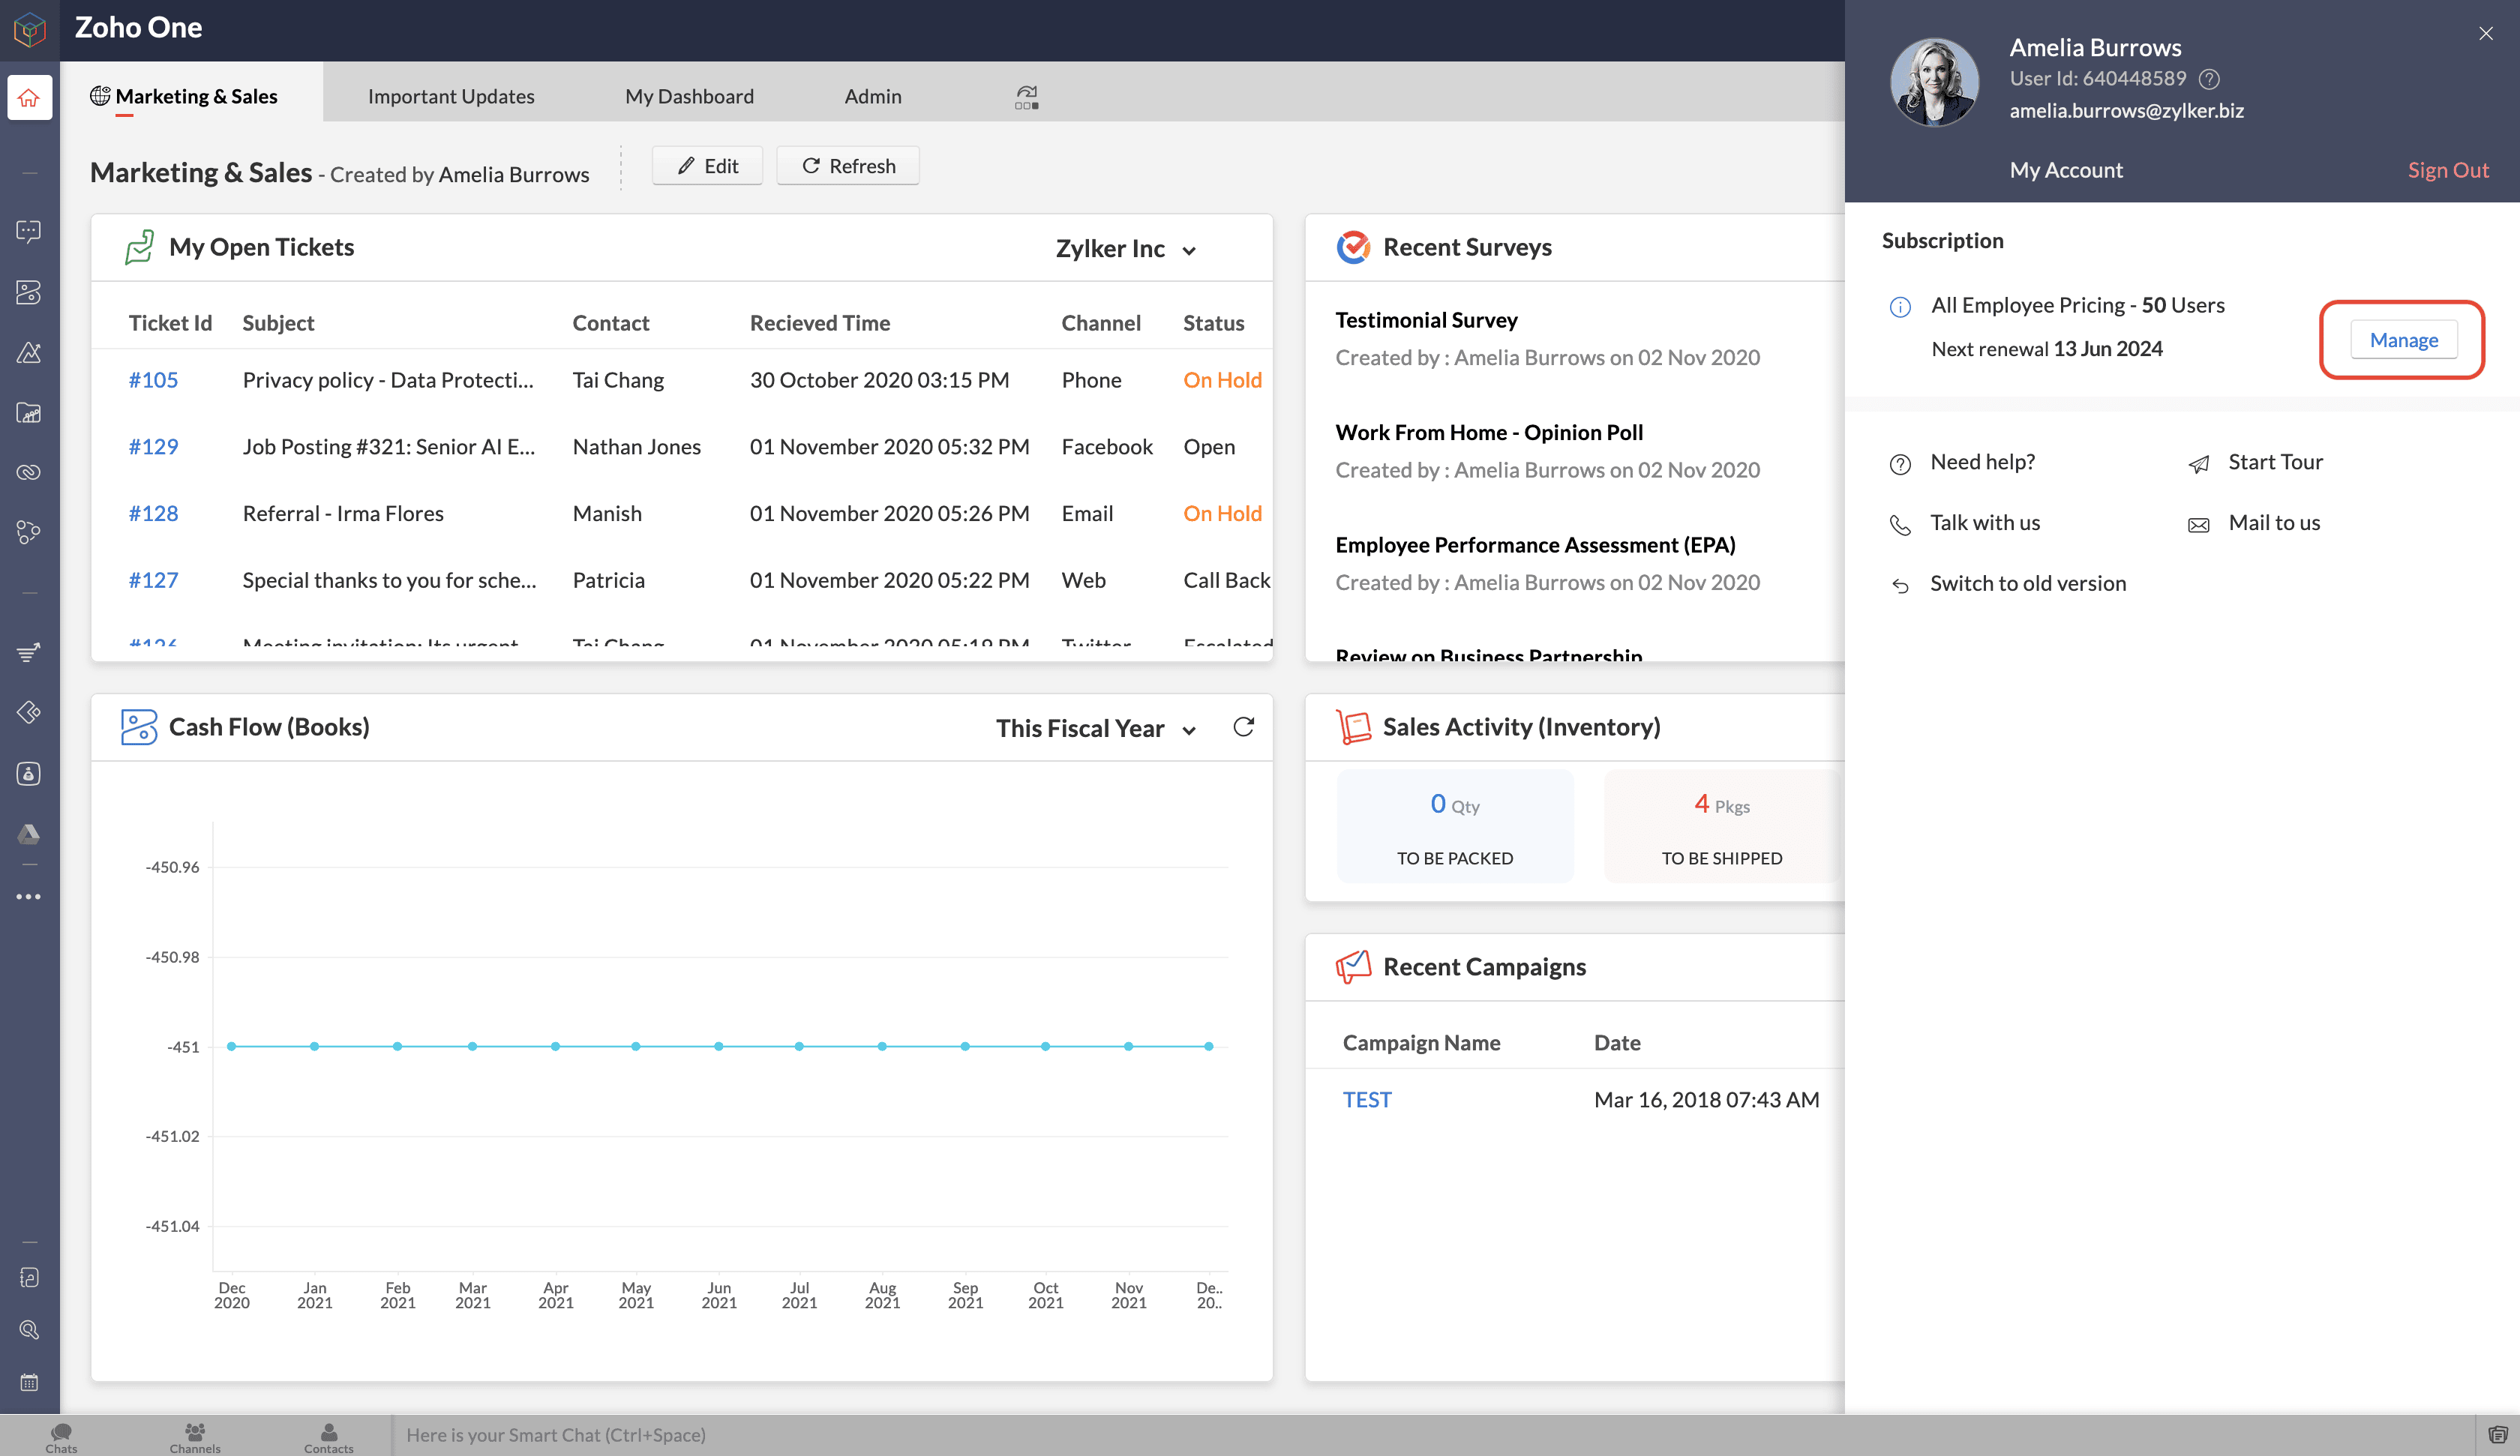This screenshot has width=2520, height=1456.
Task: Click Amelia Burrows profile photo
Action: pos(1934,82)
